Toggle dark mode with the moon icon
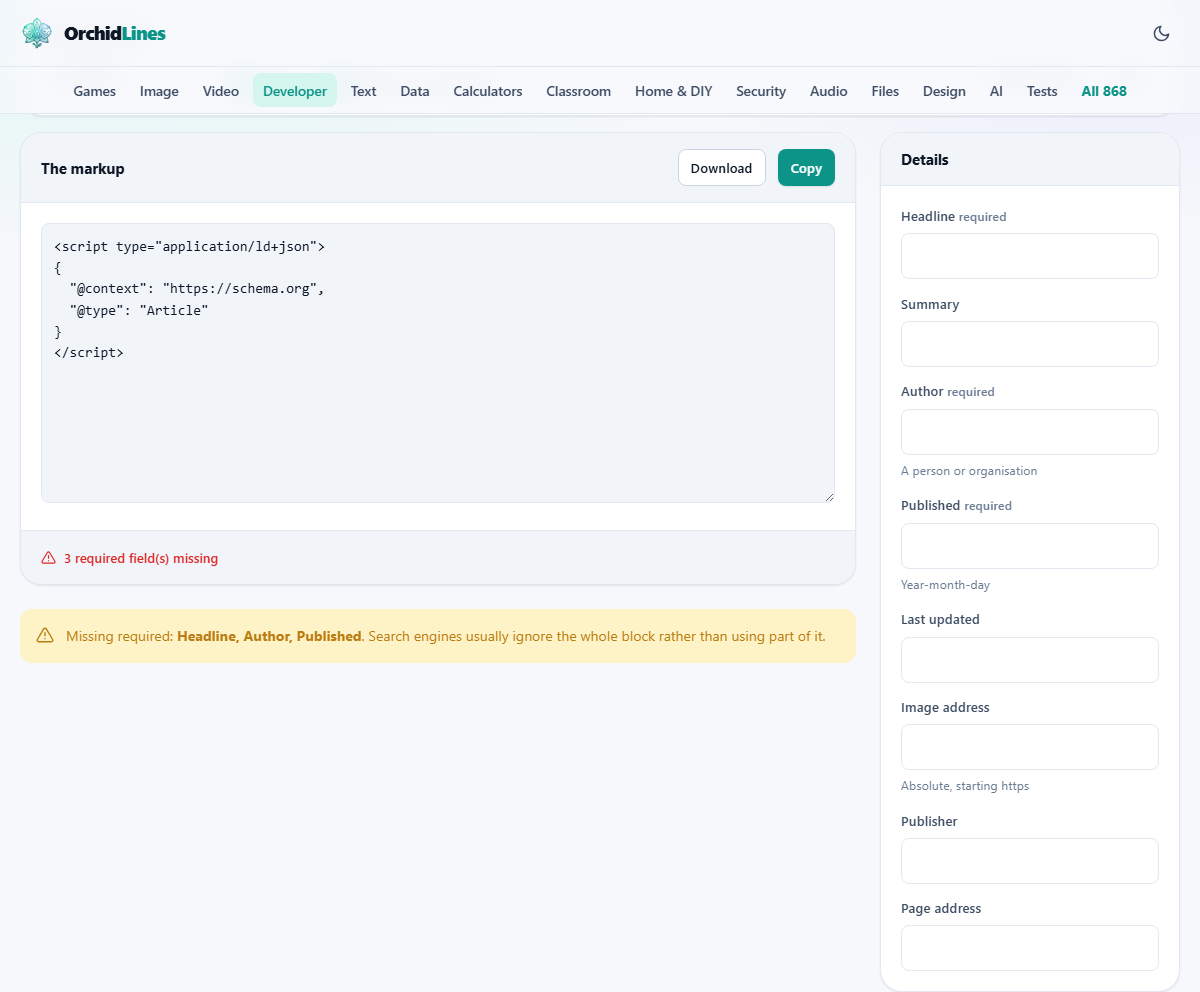This screenshot has height=992, width=1200. click(1161, 33)
